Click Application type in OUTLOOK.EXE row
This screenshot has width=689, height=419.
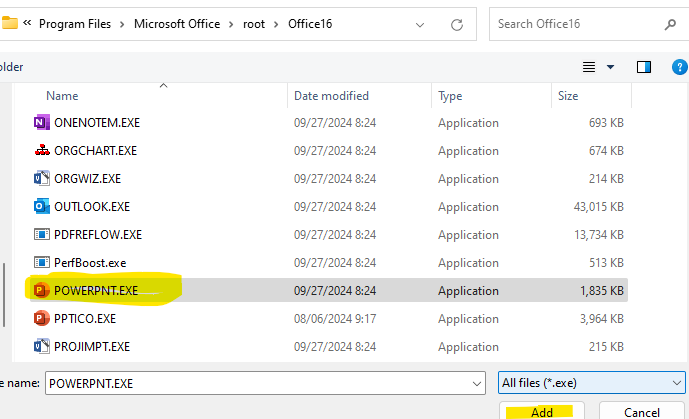tap(468, 207)
